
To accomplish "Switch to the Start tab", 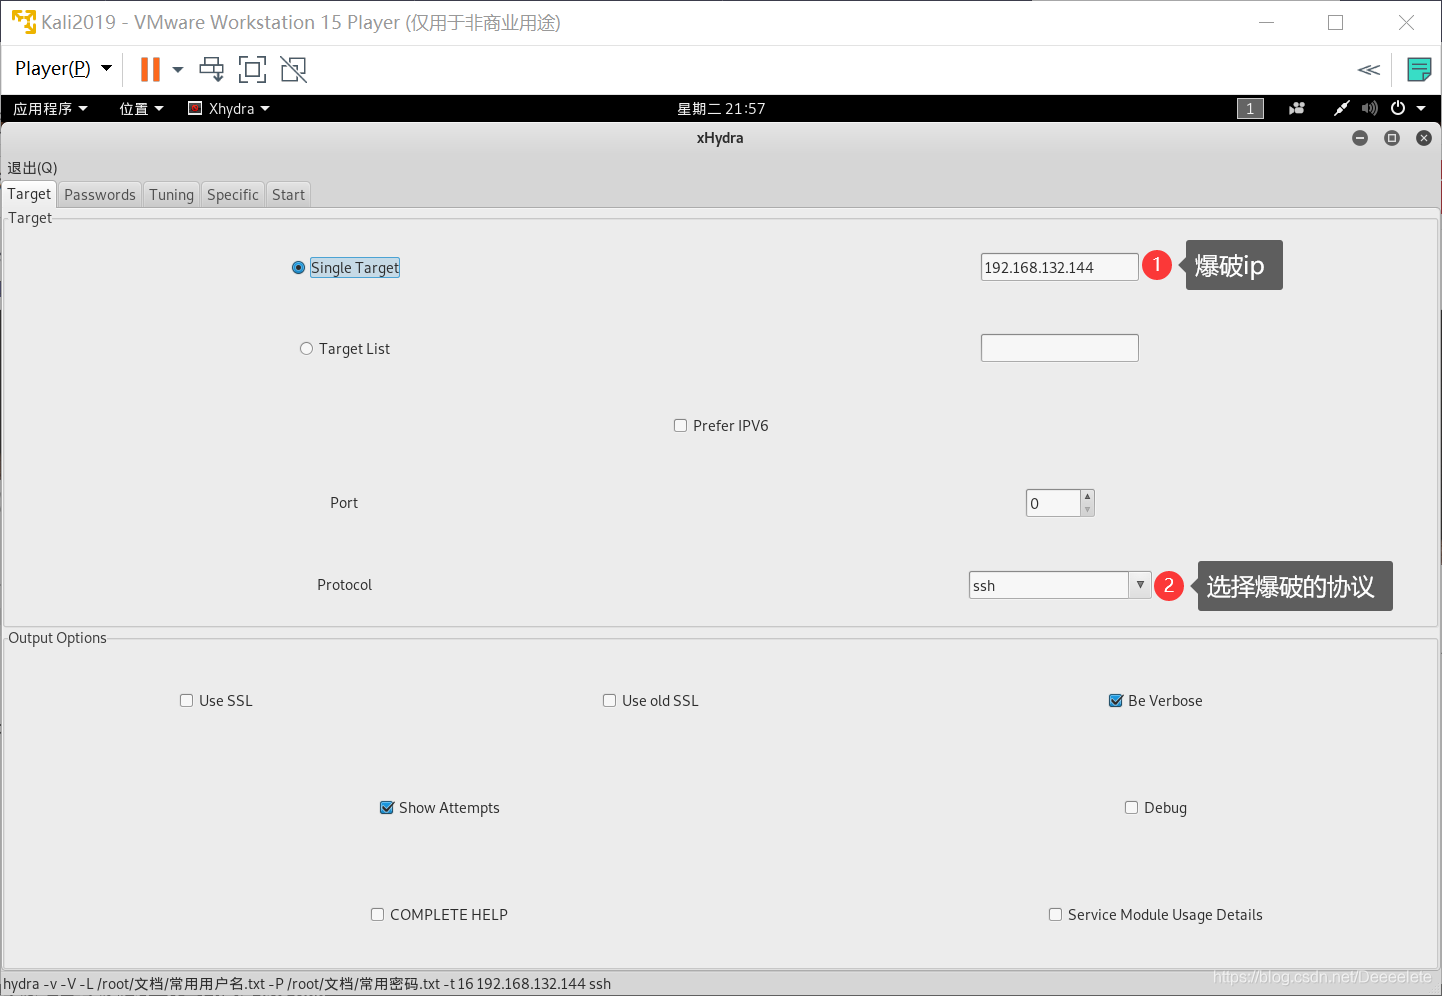I will click(x=288, y=195).
